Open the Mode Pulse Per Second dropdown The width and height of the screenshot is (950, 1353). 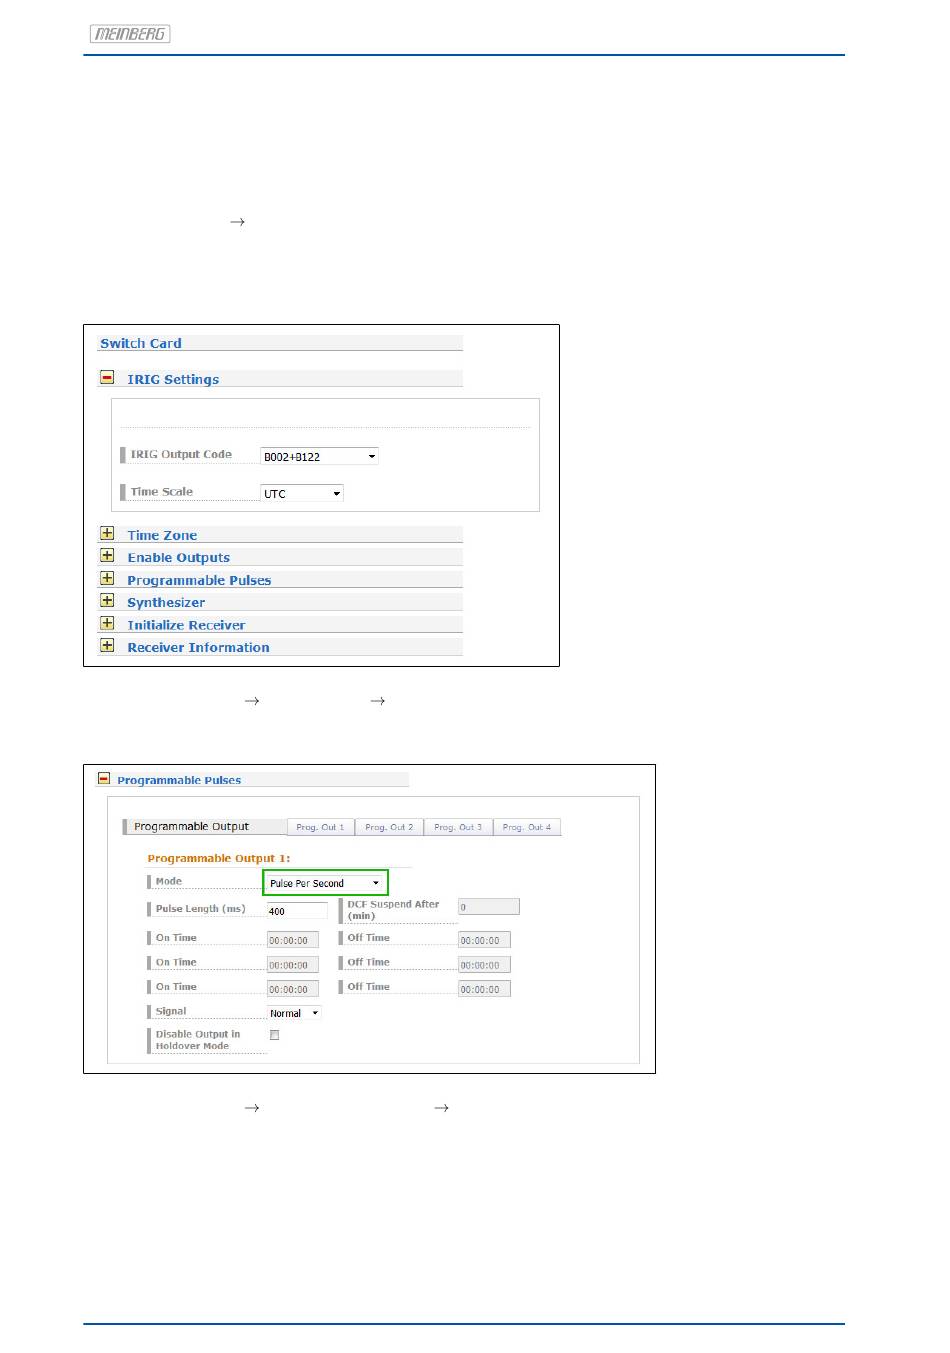pyautogui.click(x=324, y=883)
